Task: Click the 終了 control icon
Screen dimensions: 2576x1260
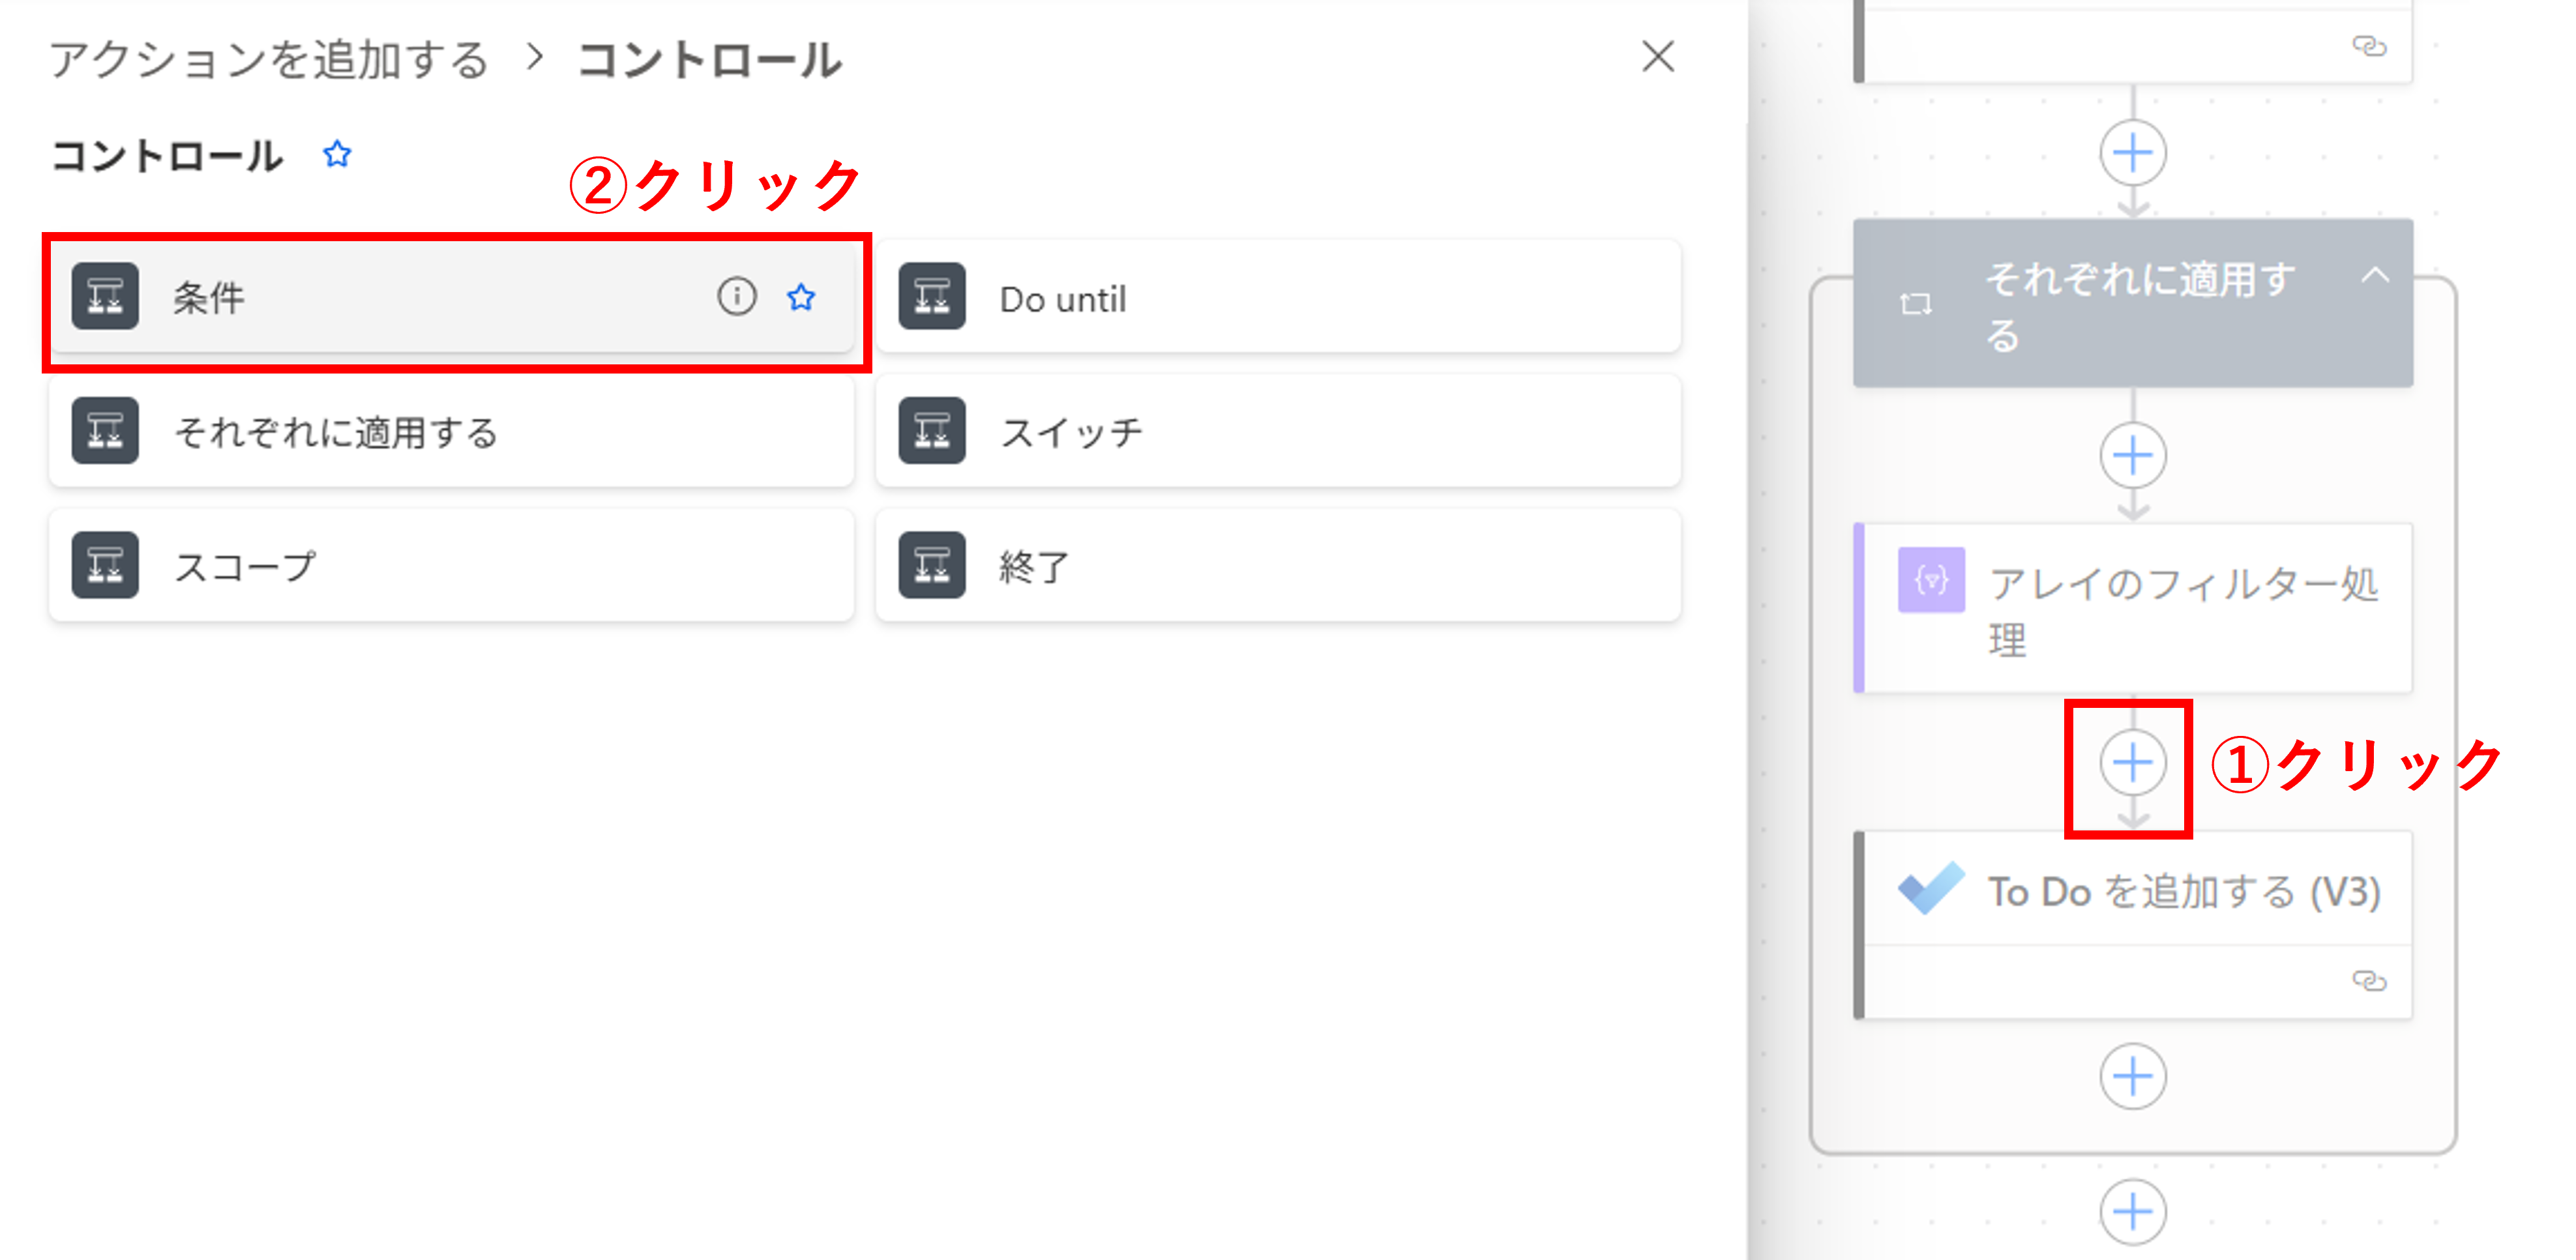Action: point(931,565)
